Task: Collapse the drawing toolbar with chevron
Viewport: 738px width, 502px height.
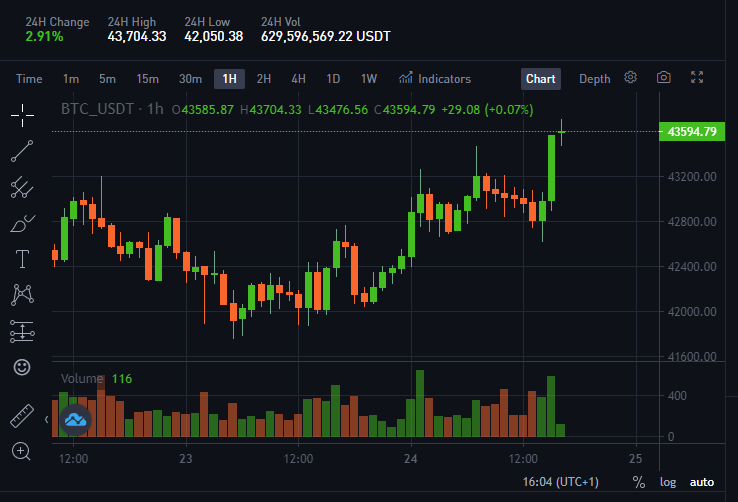Action: coord(47,419)
